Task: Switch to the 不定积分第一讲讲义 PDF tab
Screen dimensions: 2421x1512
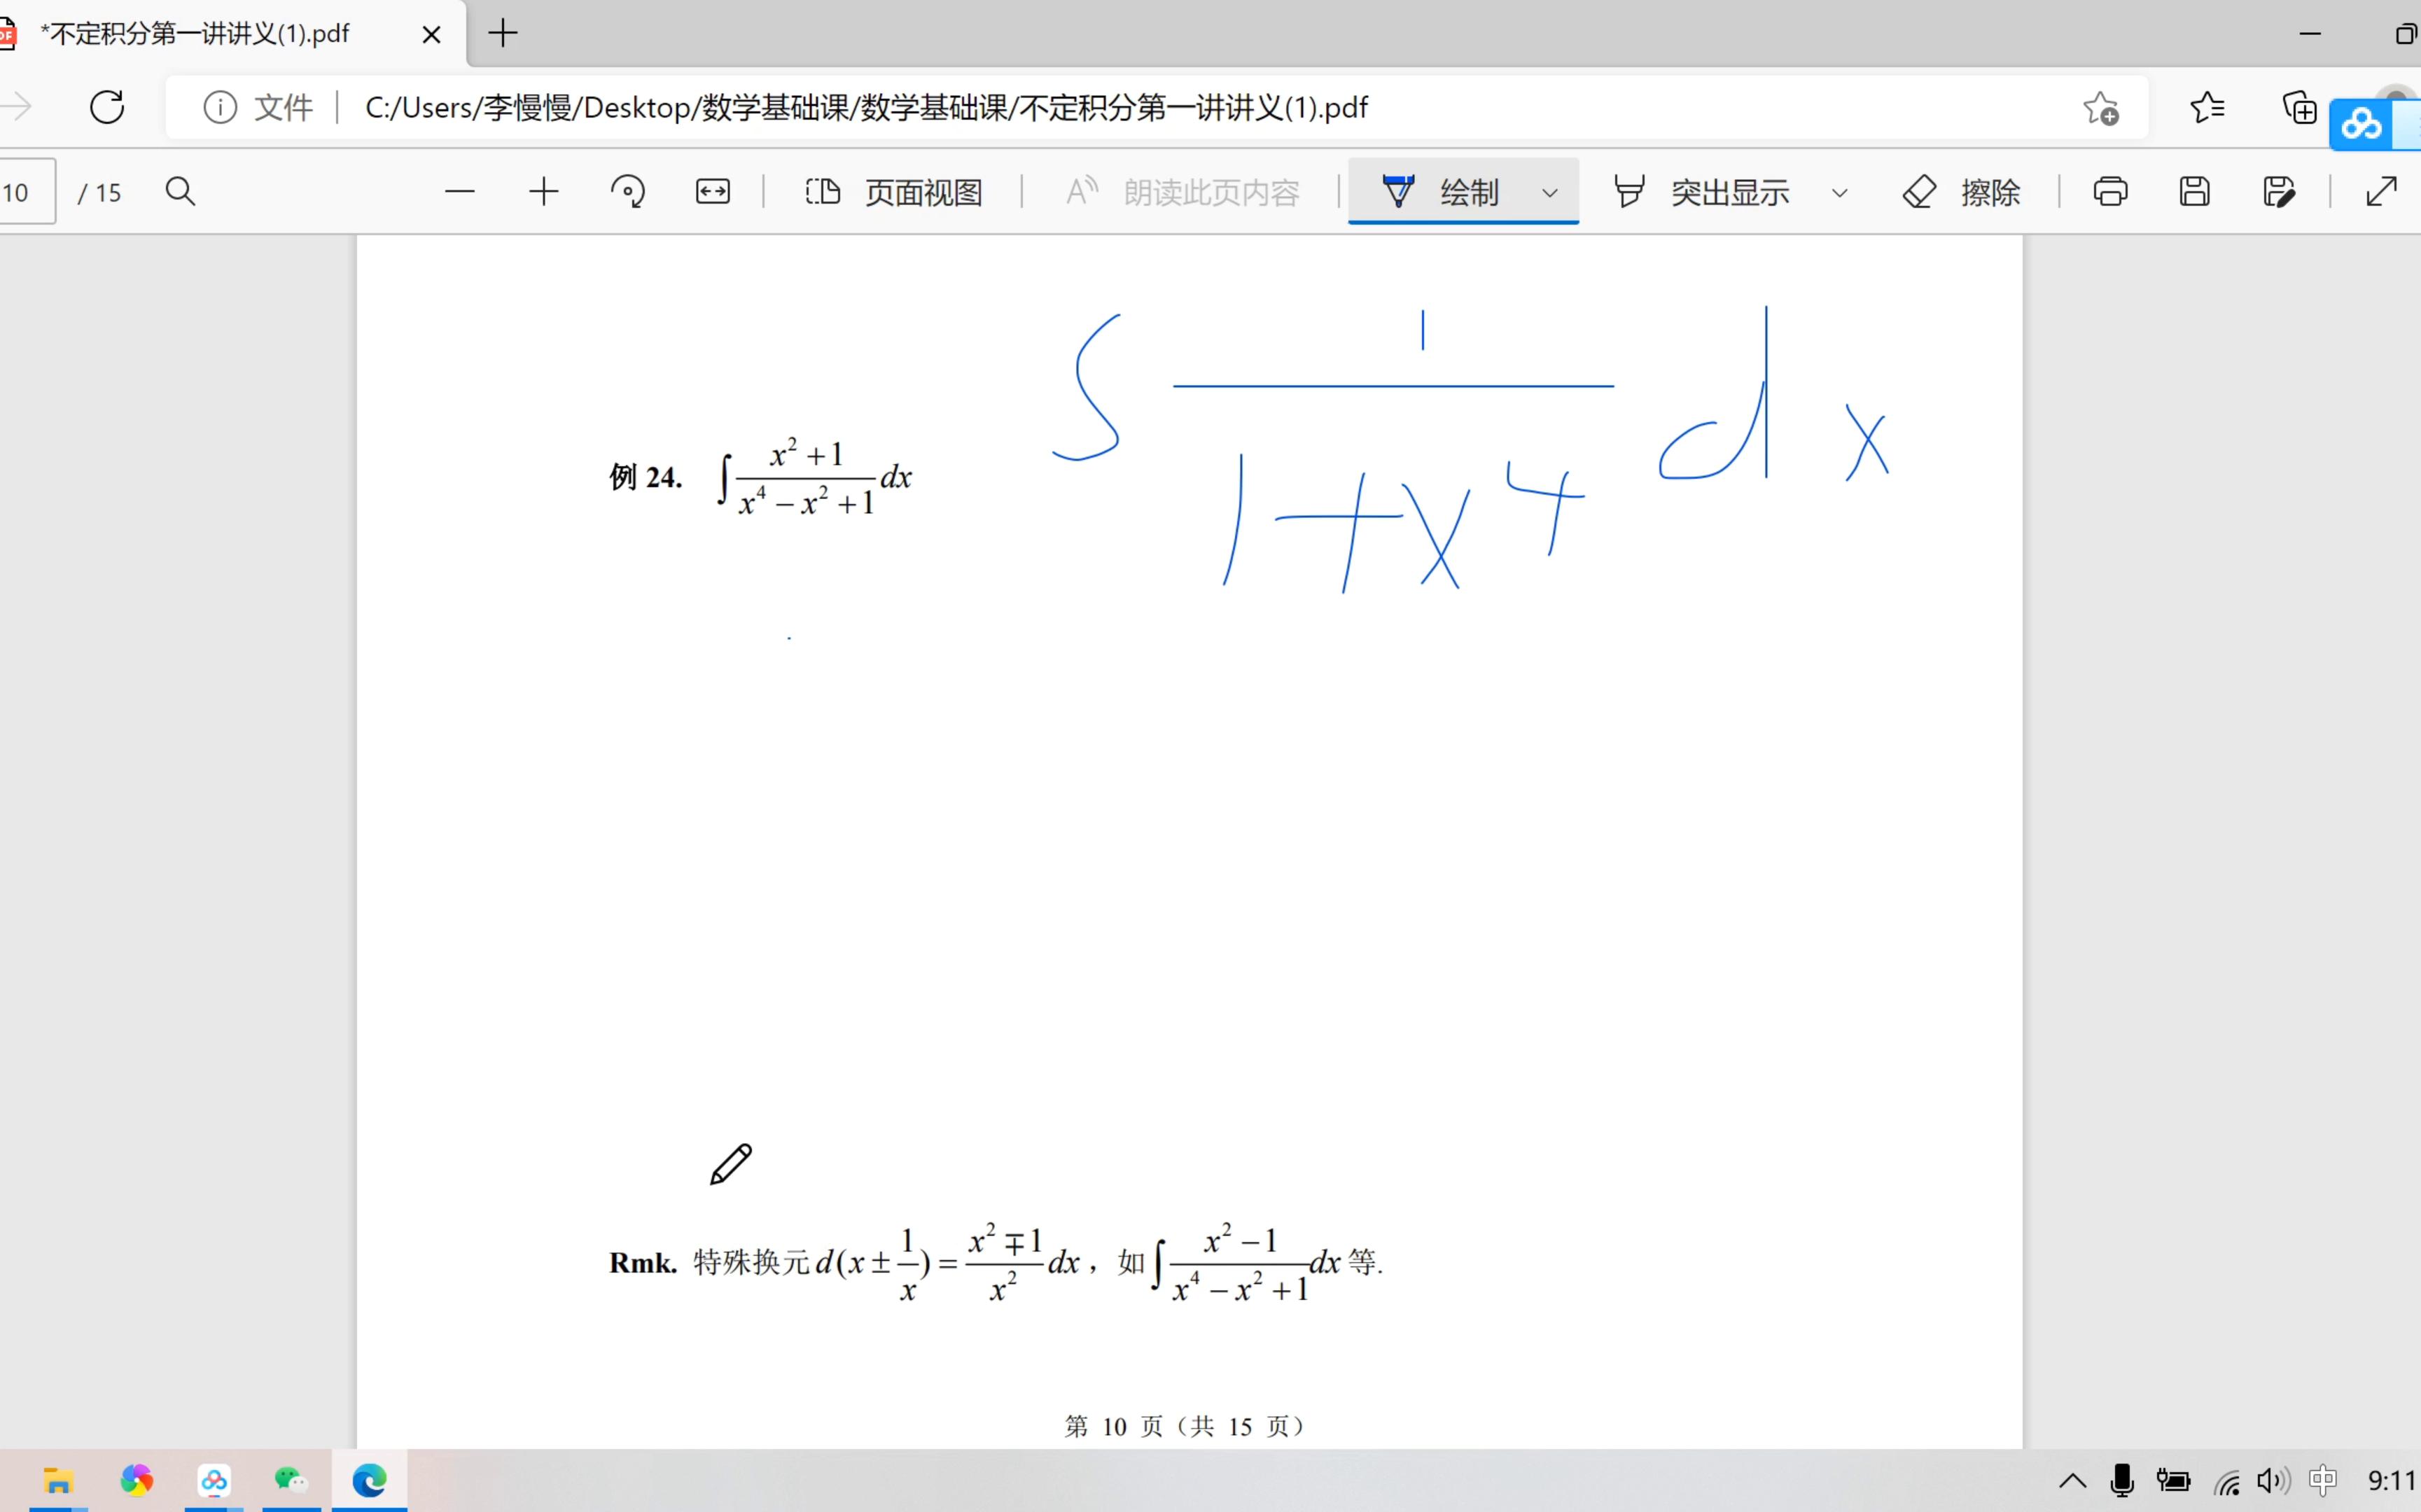Action: (x=200, y=33)
